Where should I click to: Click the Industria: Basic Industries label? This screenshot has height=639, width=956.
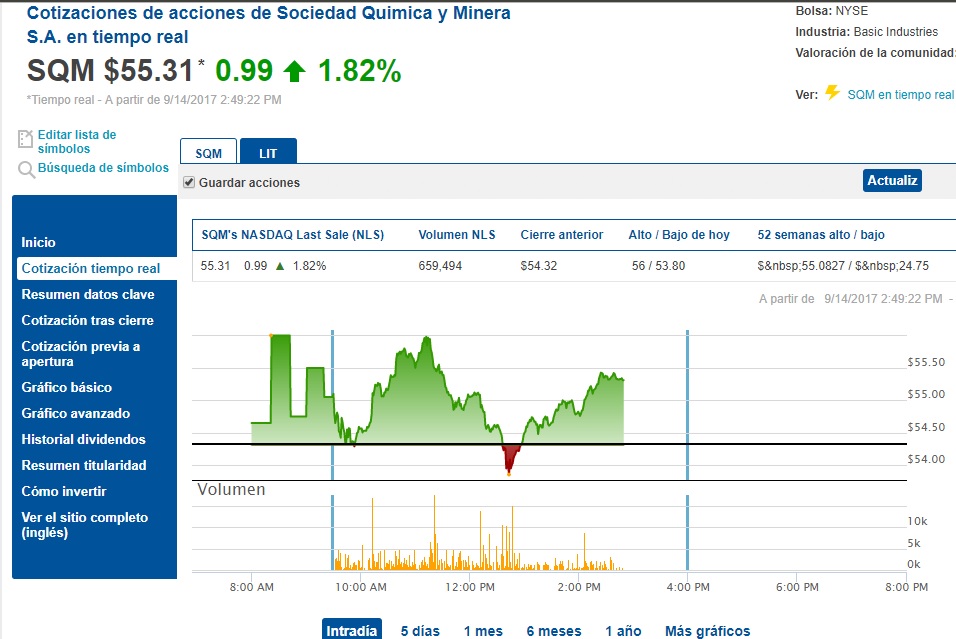(x=866, y=32)
